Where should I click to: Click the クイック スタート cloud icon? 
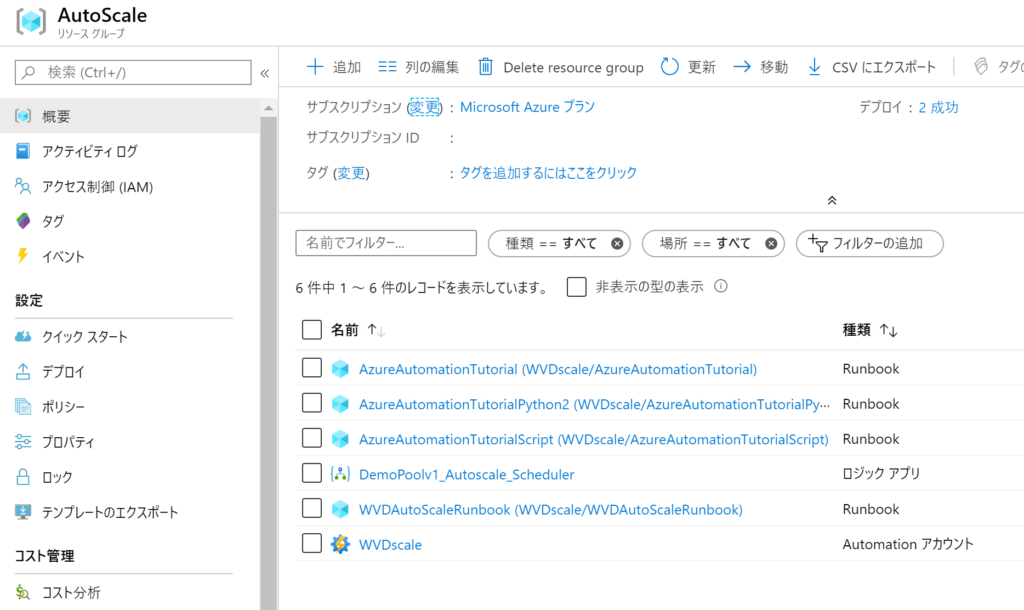[x=23, y=336]
